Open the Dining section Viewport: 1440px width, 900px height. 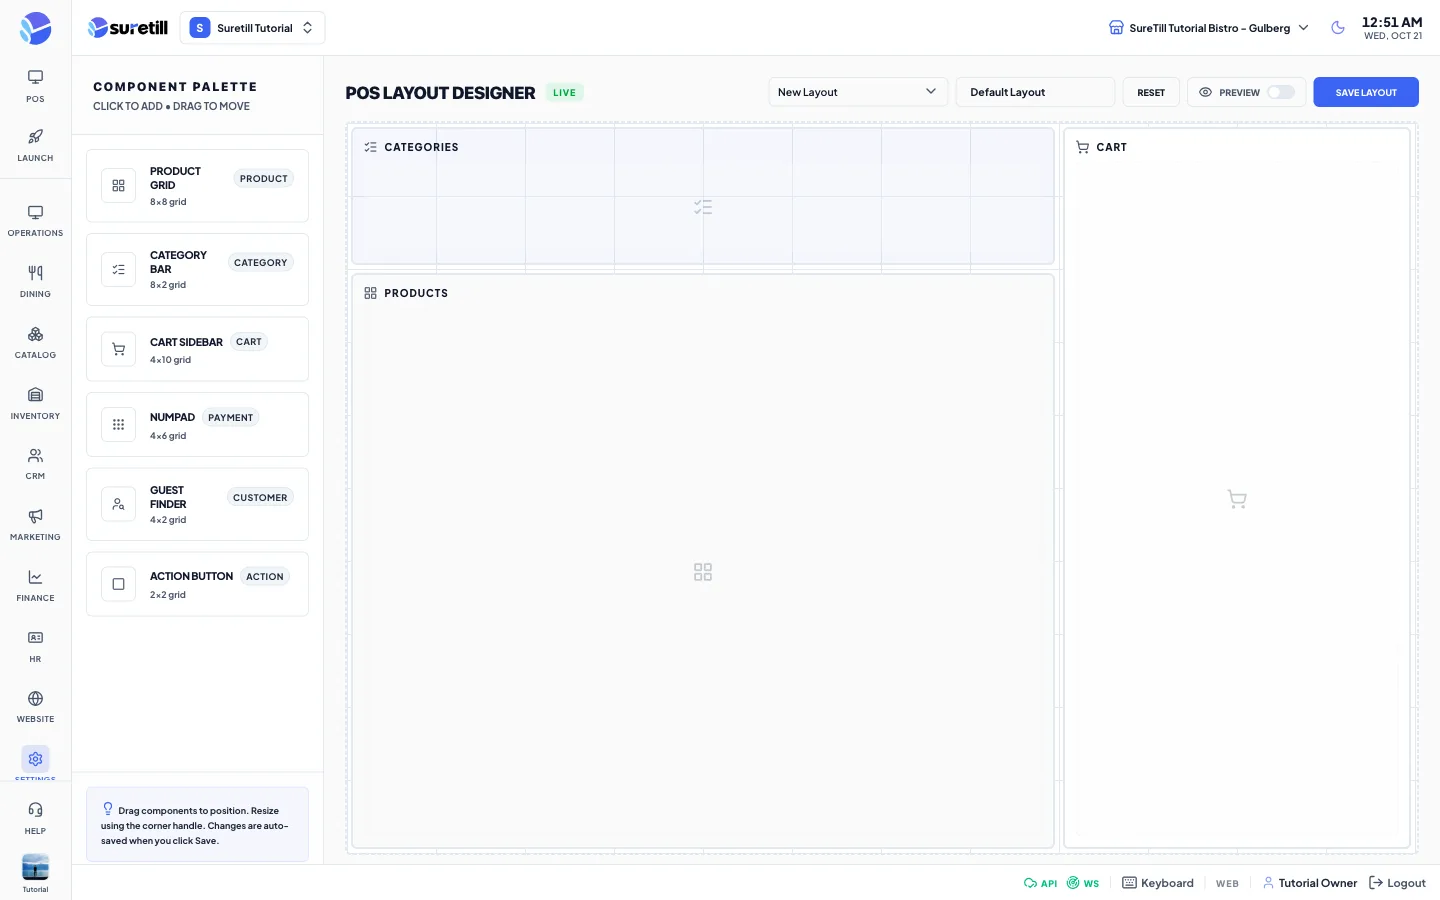(x=35, y=282)
